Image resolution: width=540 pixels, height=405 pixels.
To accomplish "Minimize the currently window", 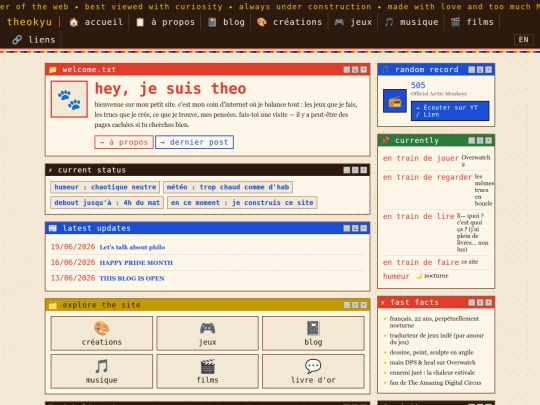I will (471, 141).
